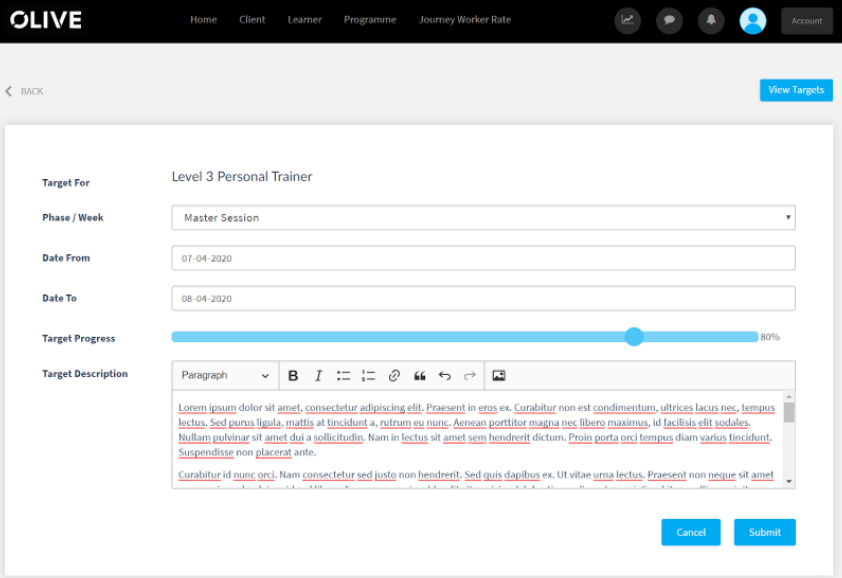This screenshot has height=578, width=842.
Task: Adjust the Target Progress slider
Action: click(x=634, y=337)
